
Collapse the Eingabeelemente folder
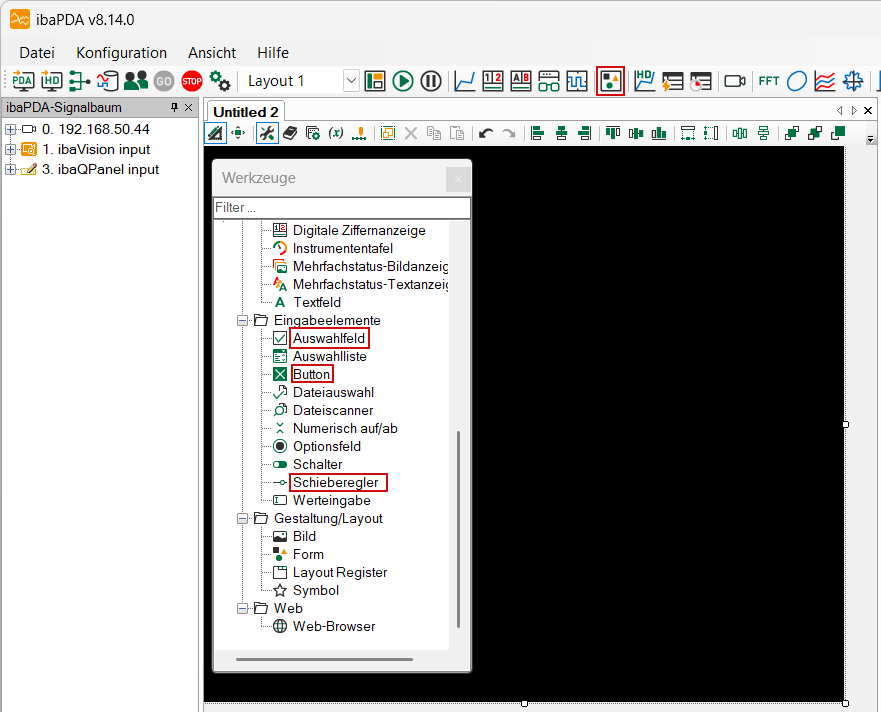tap(242, 320)
